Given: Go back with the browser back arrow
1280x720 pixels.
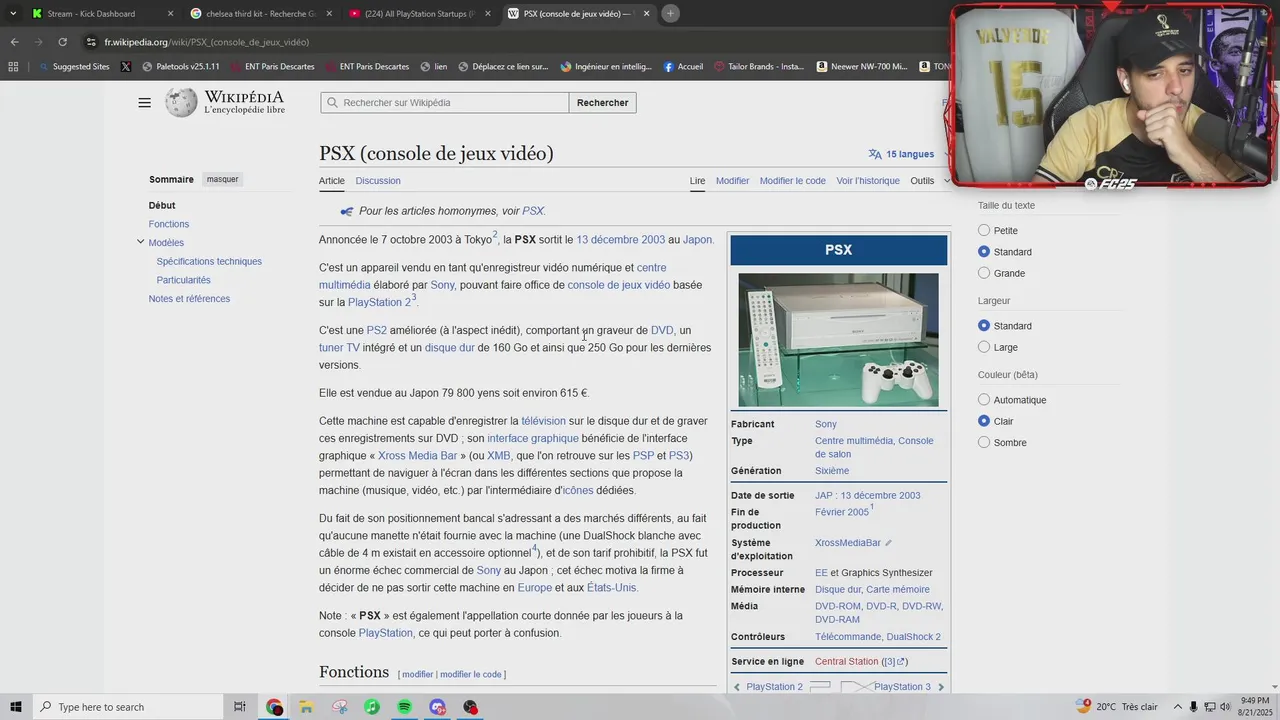Looking at the screenshot, I should 14,42.
